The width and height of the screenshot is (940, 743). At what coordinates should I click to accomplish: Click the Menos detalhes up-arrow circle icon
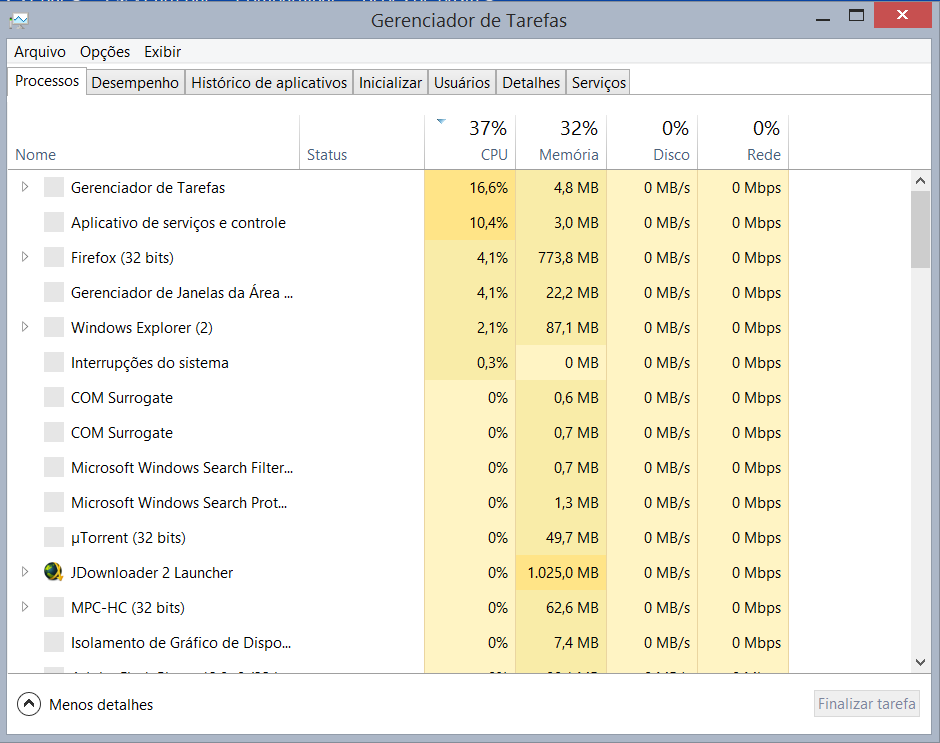[29, 705]
